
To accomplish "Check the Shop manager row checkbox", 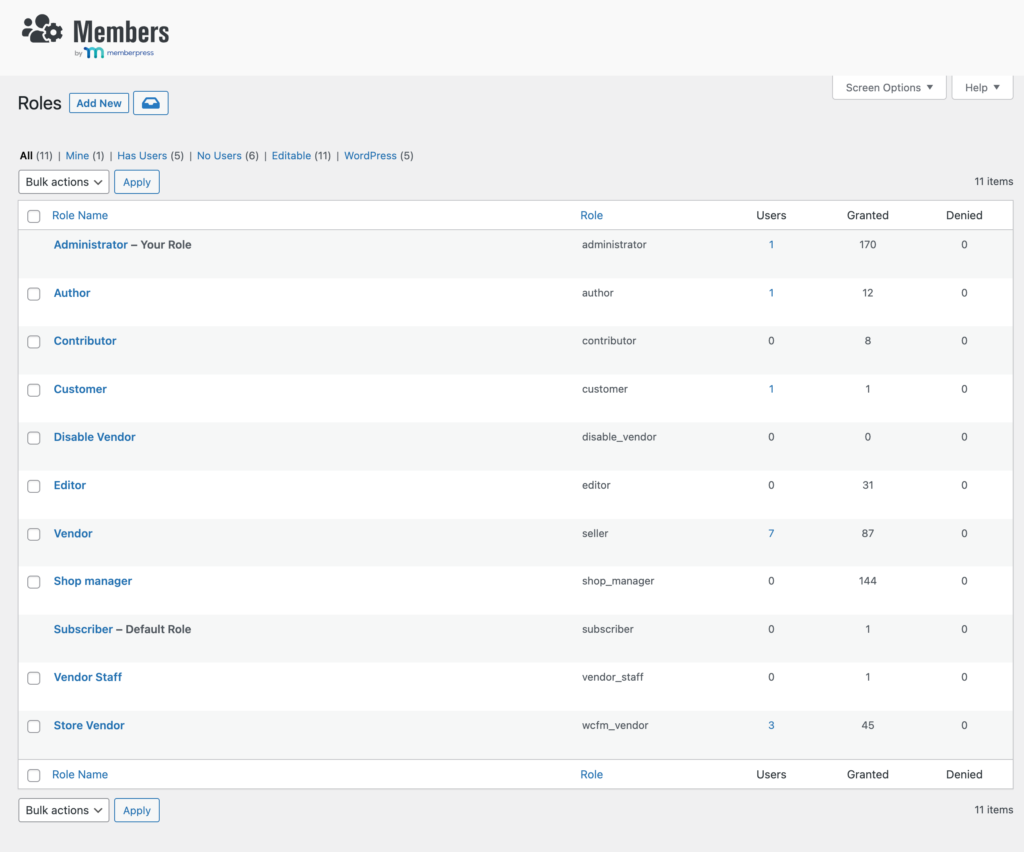I will 34,582.
